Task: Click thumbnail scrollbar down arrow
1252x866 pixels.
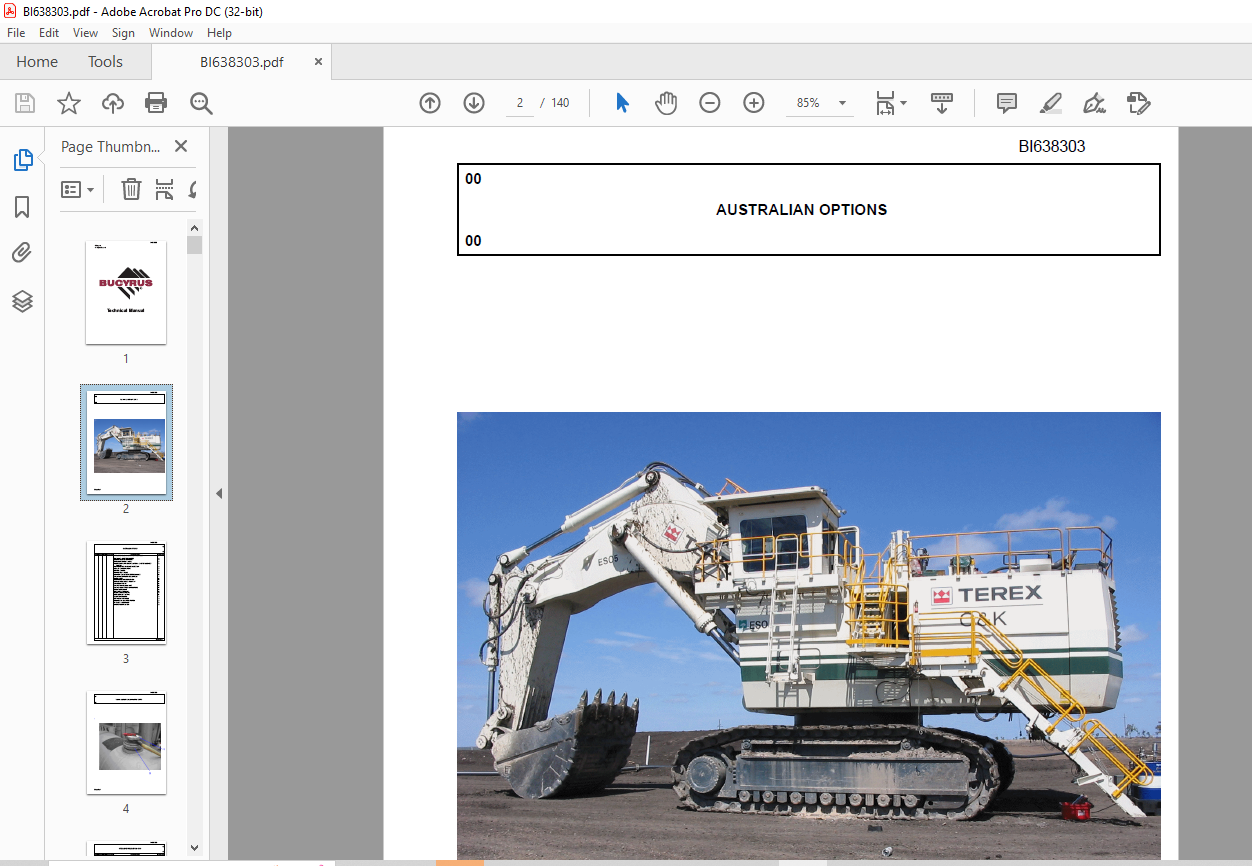Action: coord(194,849)
